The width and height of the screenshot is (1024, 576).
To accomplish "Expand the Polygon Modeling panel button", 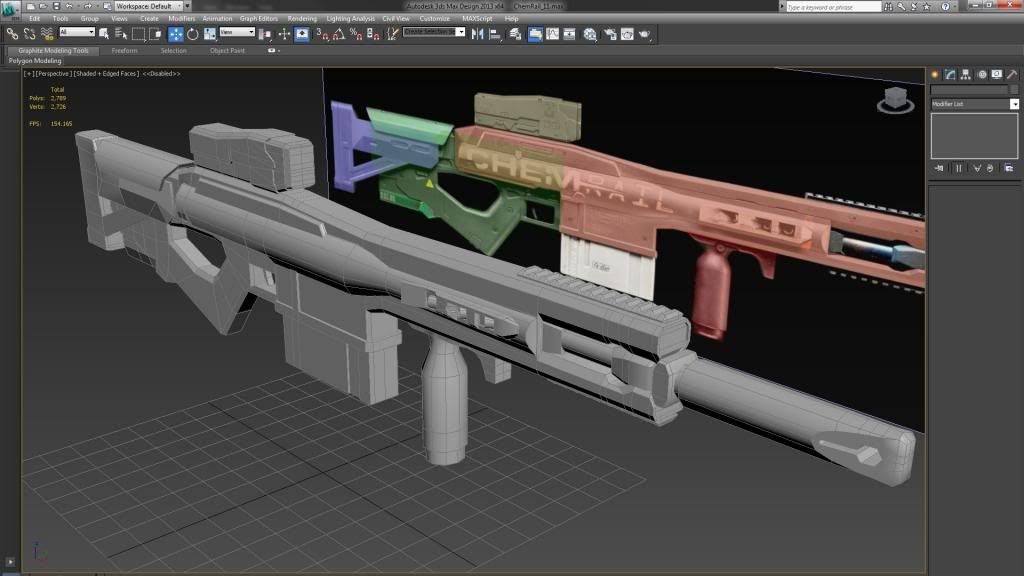I will [35, 61].
